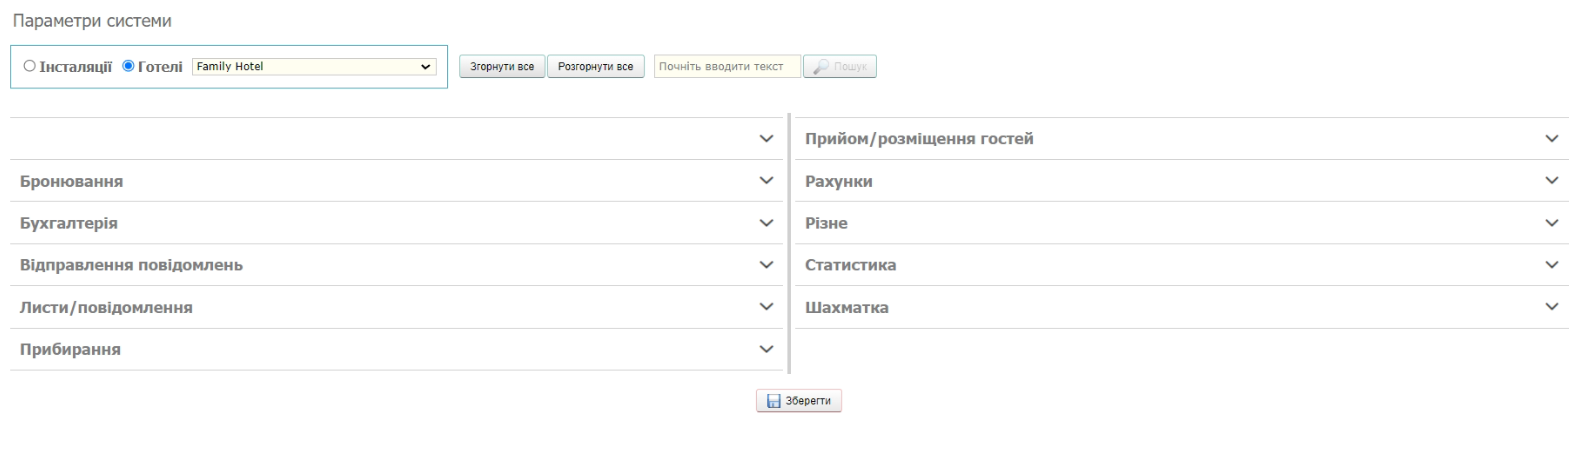1583x449 pixels.
Task: Focus the search text input field
Action: (727, 67)
